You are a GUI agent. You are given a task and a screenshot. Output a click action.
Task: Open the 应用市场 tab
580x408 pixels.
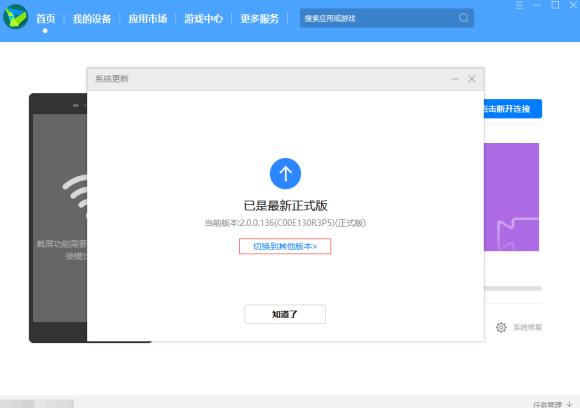tap(148, 18)
